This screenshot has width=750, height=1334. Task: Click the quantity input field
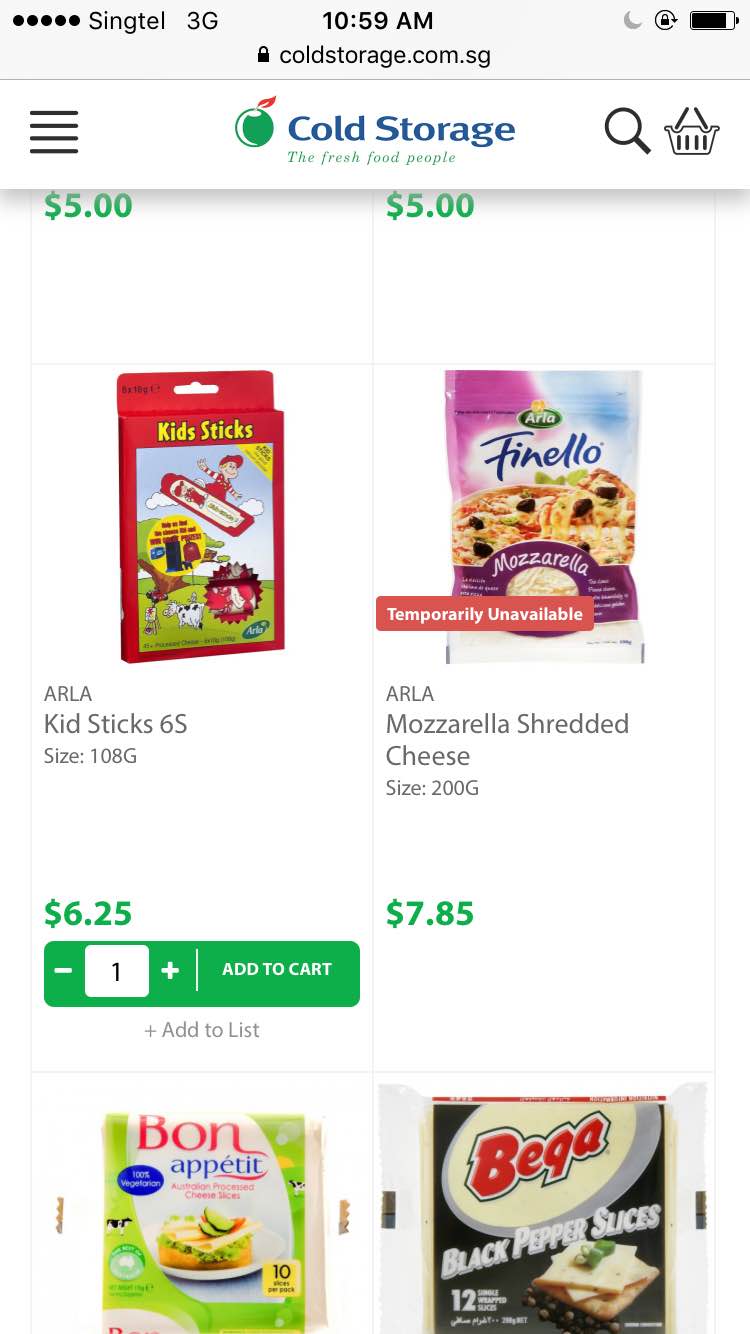(x=117, y=970)
